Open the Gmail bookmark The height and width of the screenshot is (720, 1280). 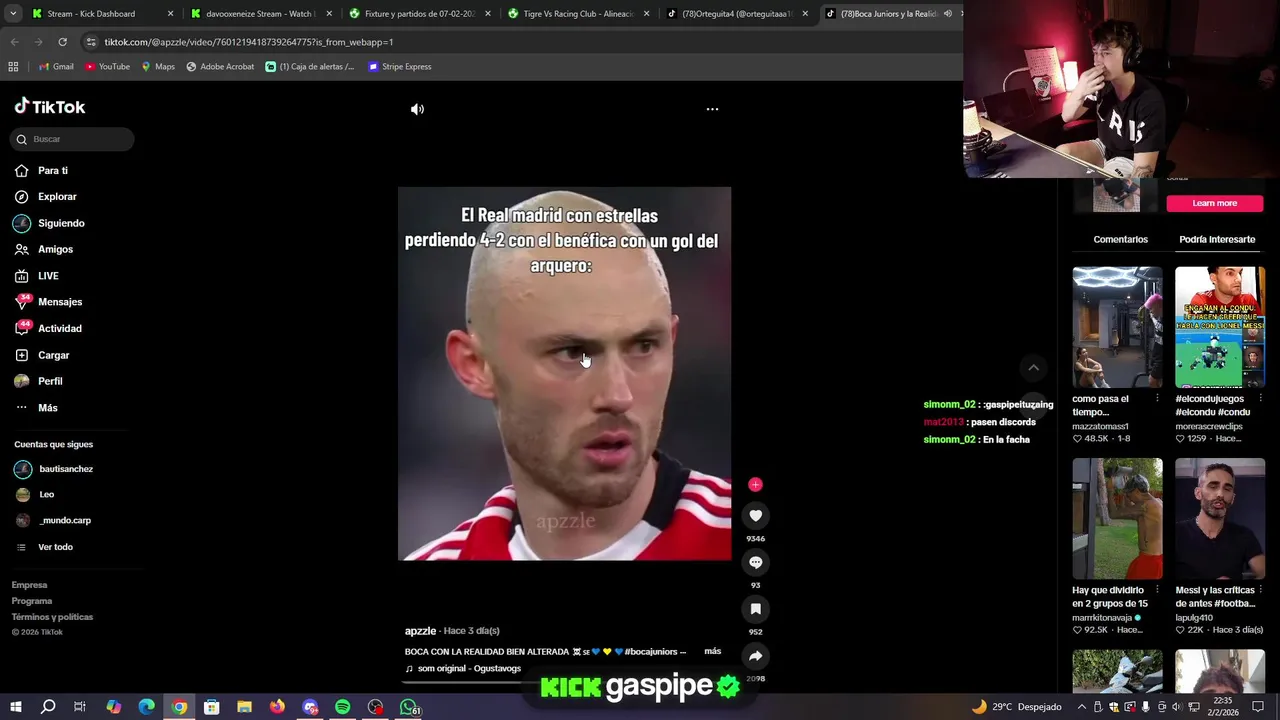tap(56, 67)
